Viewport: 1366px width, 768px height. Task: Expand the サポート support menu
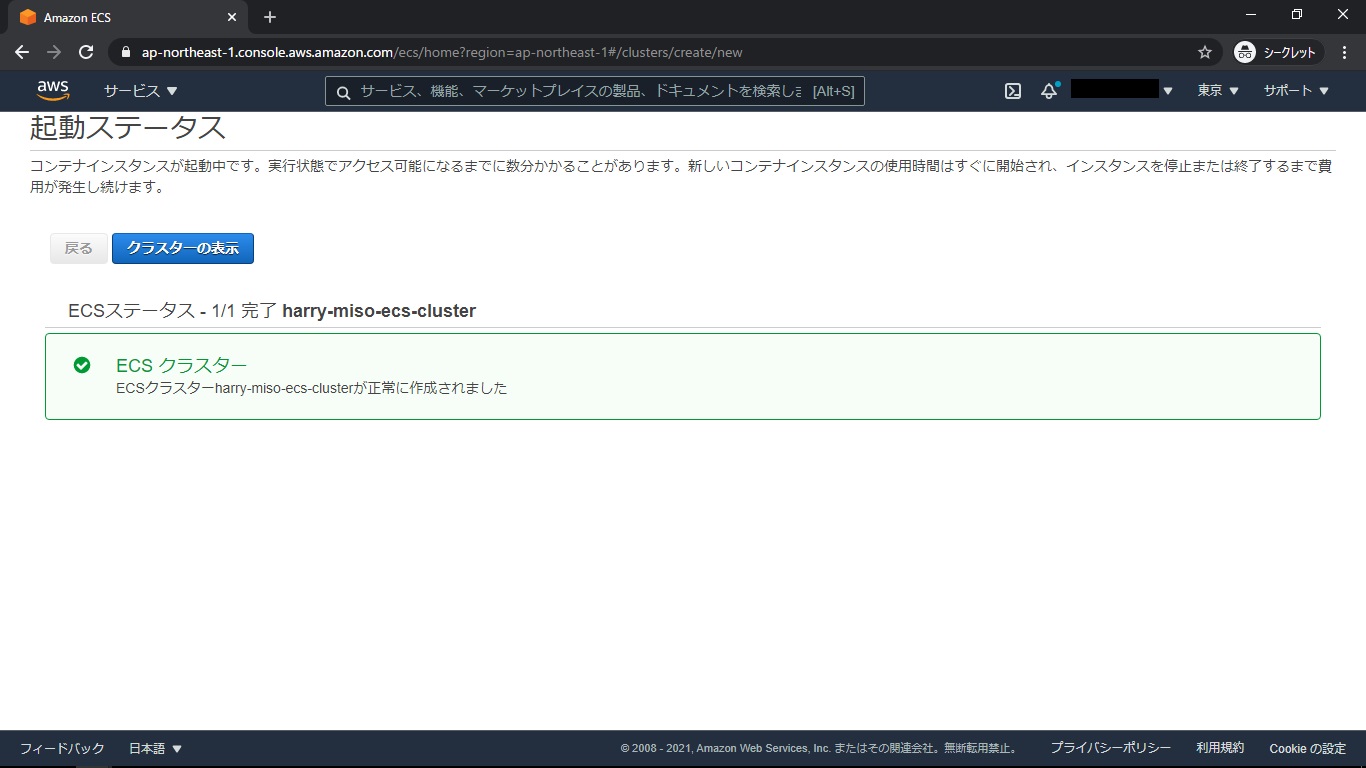pos(1296,91)
